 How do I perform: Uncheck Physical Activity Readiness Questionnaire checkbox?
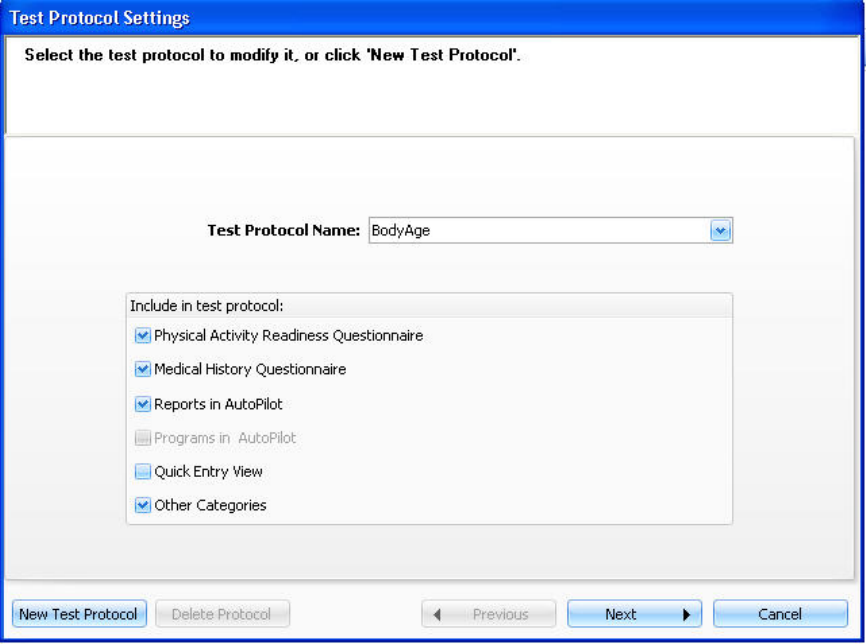142,336
